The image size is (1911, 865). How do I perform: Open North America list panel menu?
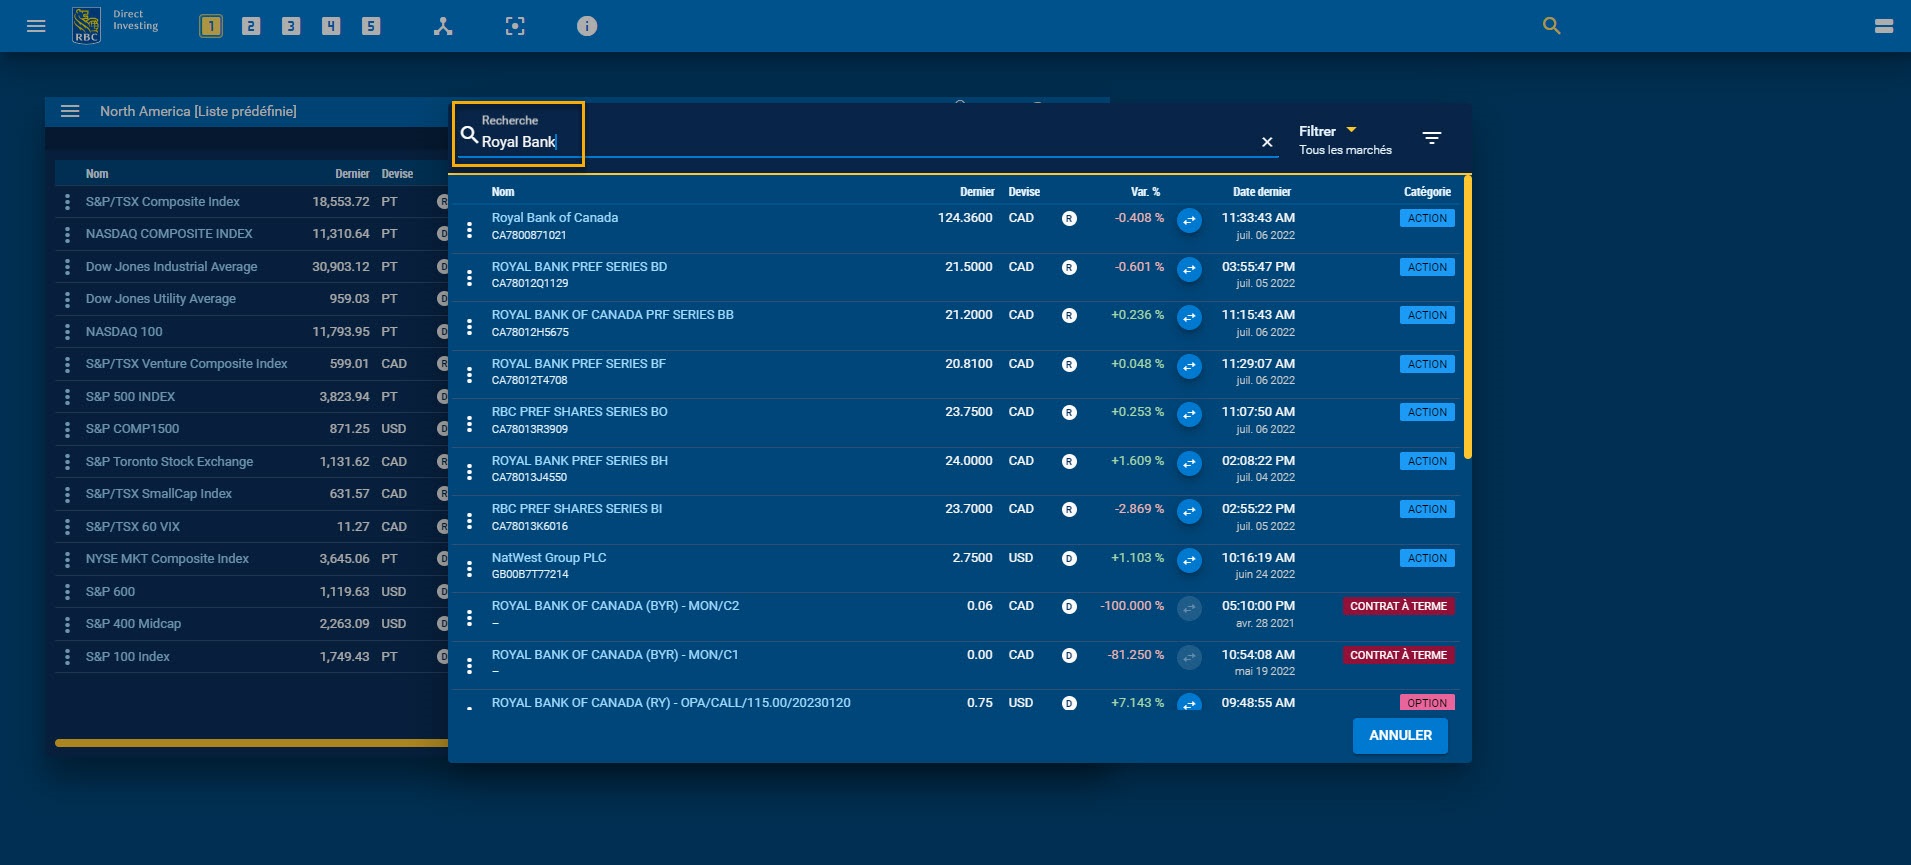[x=70, y=111]
